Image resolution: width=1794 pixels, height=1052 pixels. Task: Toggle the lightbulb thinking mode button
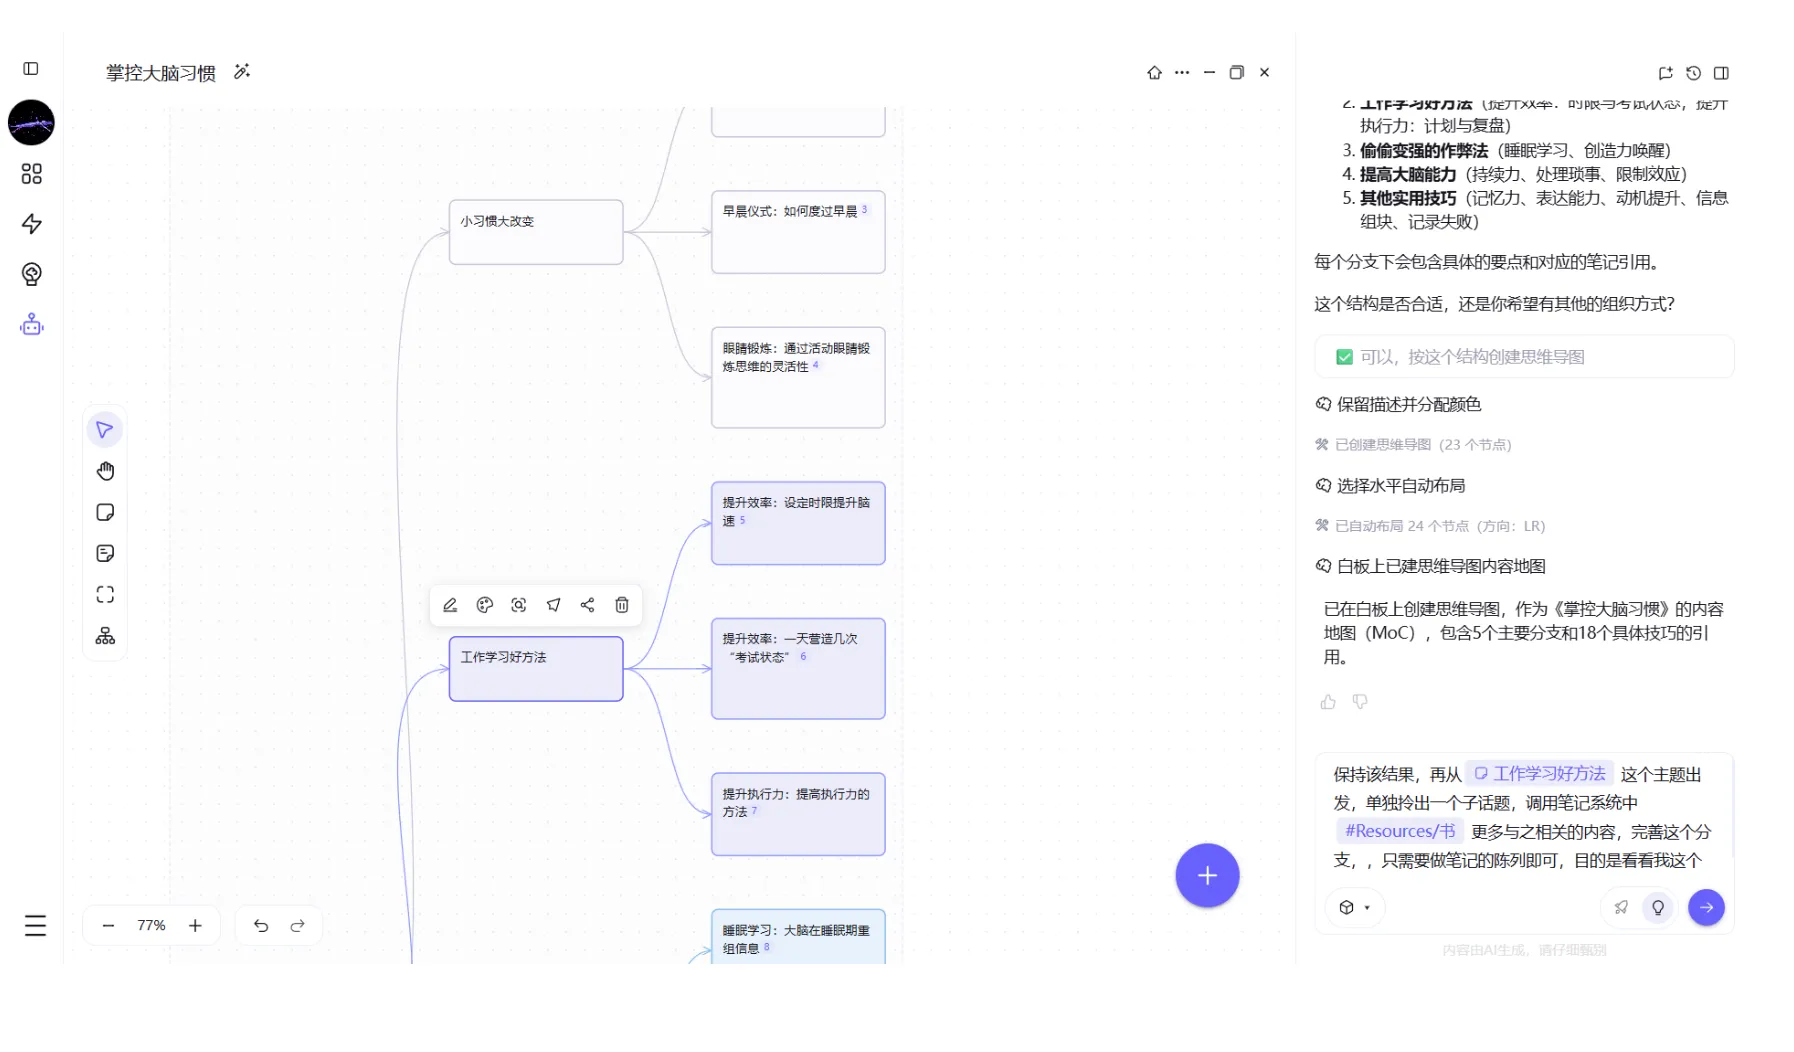1657,907
